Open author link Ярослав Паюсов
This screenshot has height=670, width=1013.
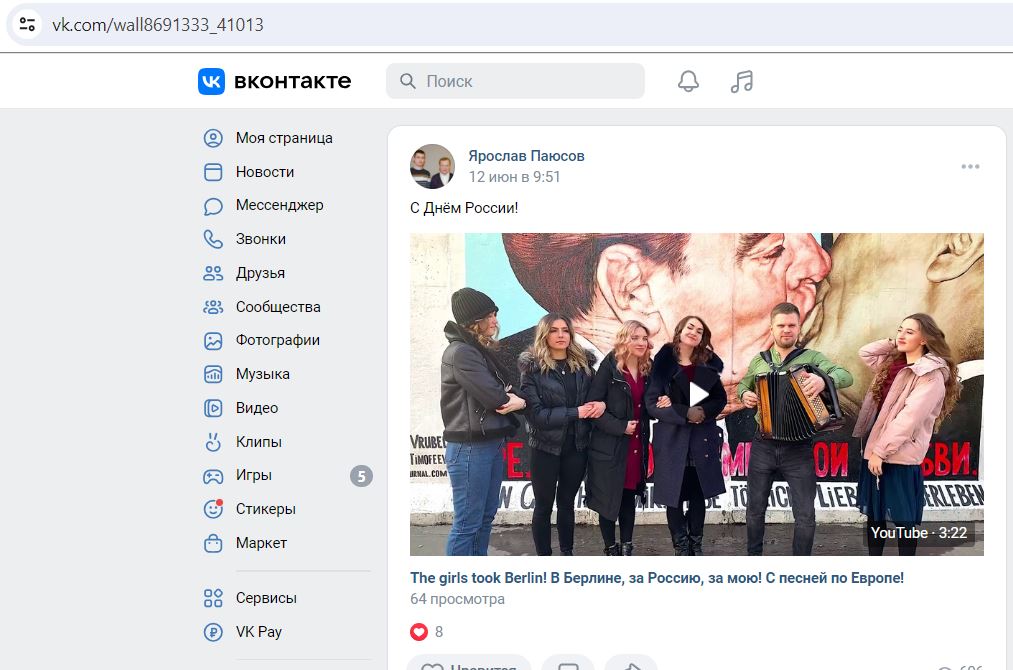click(527, 156)
